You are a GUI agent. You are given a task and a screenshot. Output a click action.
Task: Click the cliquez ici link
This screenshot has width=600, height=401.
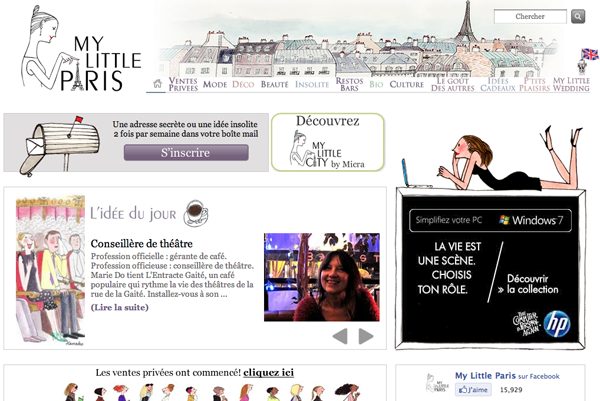tap(268, 372)
